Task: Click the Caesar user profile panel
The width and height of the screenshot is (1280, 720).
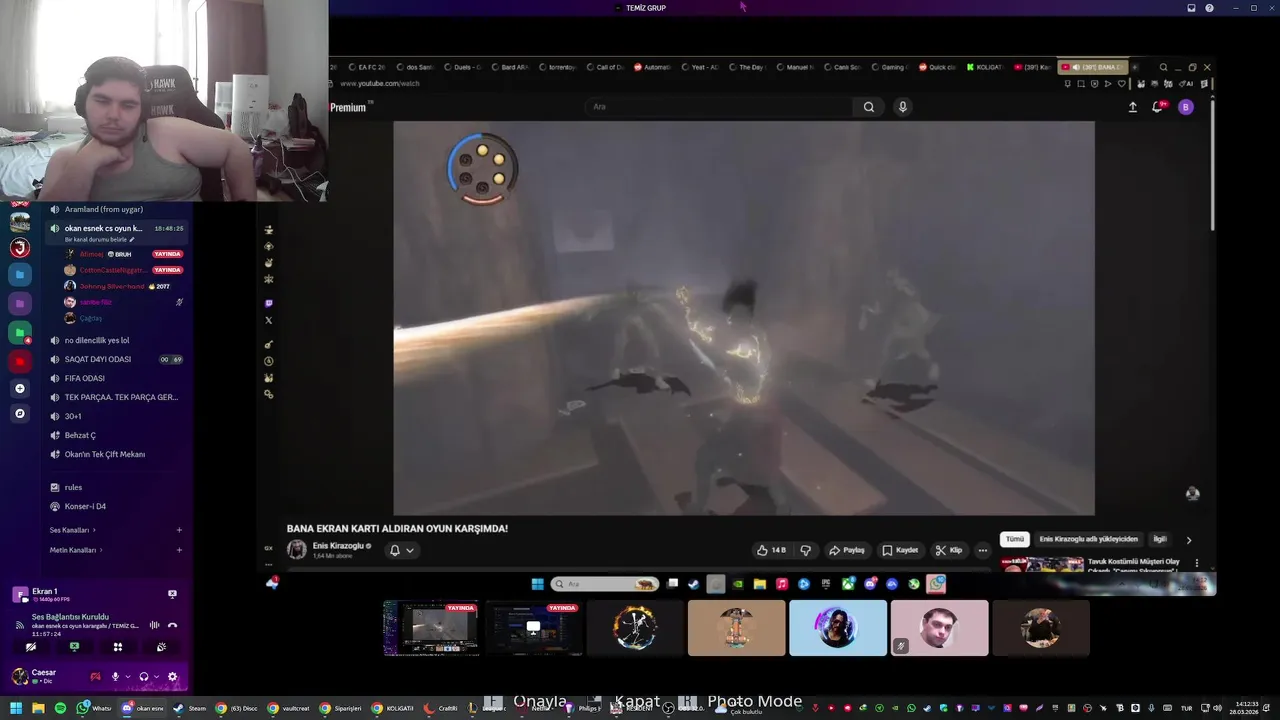Action: tap(45, 676)
